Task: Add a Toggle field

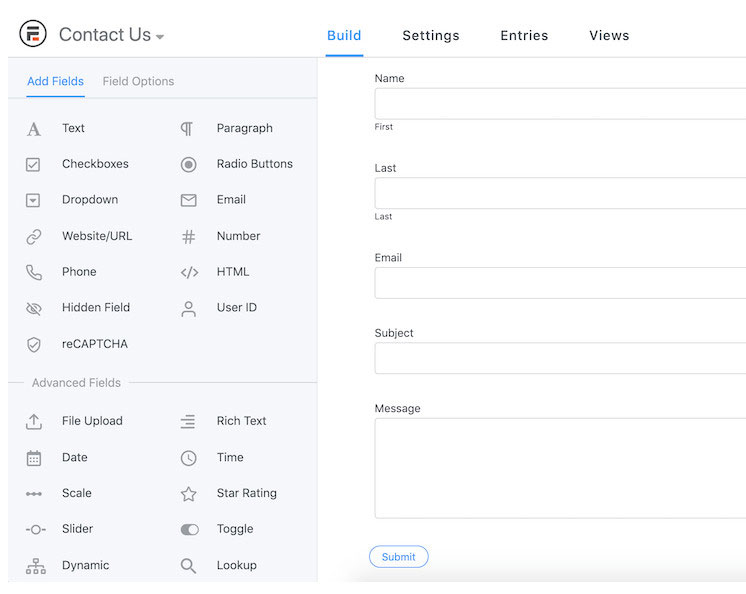Action: click(234, 529)
